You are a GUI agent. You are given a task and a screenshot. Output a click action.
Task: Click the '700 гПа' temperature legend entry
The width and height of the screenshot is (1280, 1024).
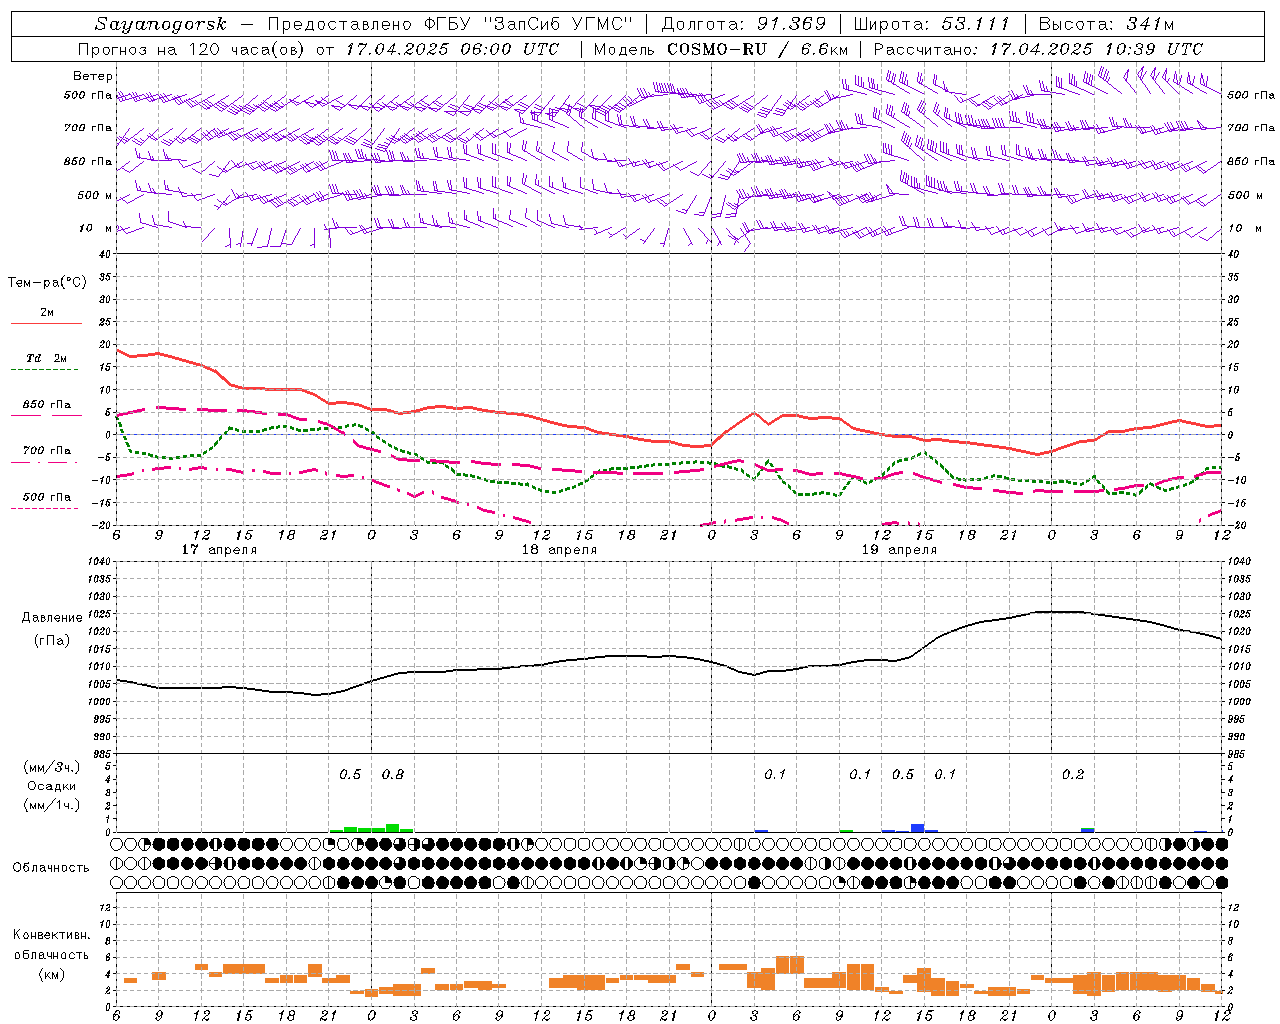pyautogui.click(x=47, y=450)
